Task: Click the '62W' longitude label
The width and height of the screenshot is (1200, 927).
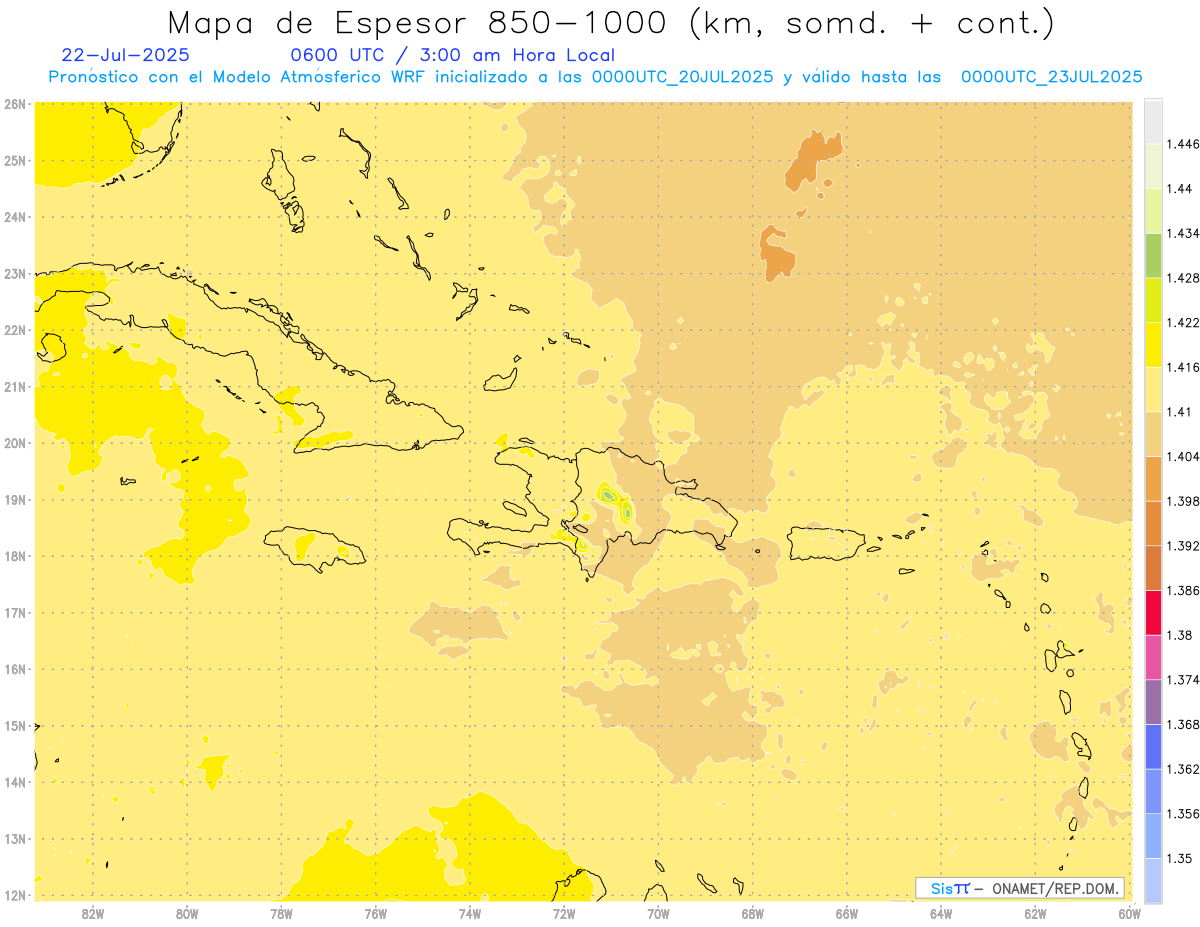Action: coord(1035,913)
